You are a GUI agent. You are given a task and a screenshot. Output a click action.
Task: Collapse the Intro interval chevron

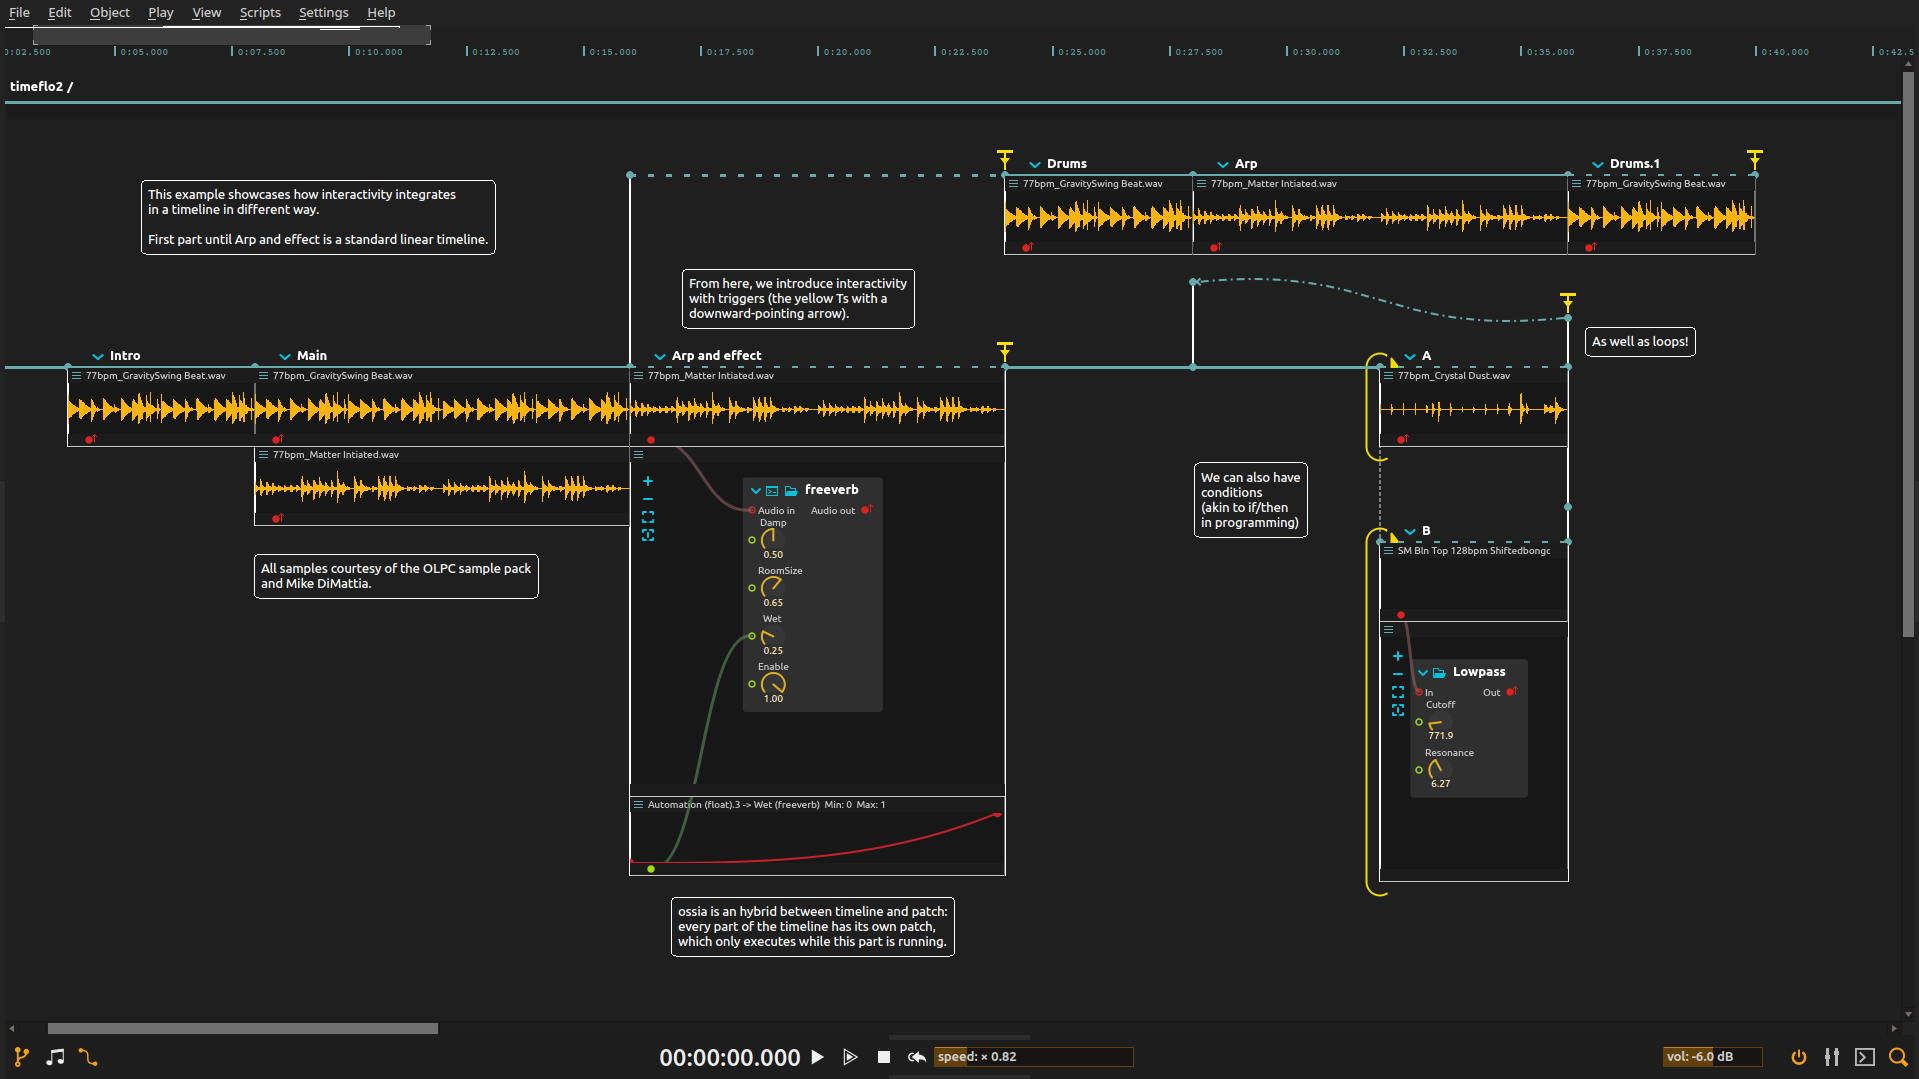98,356
